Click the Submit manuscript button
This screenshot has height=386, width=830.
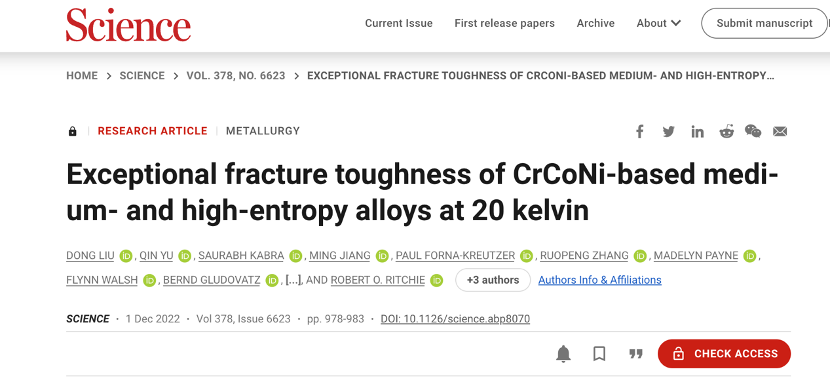pyautogui.click(x=764, y=23)
